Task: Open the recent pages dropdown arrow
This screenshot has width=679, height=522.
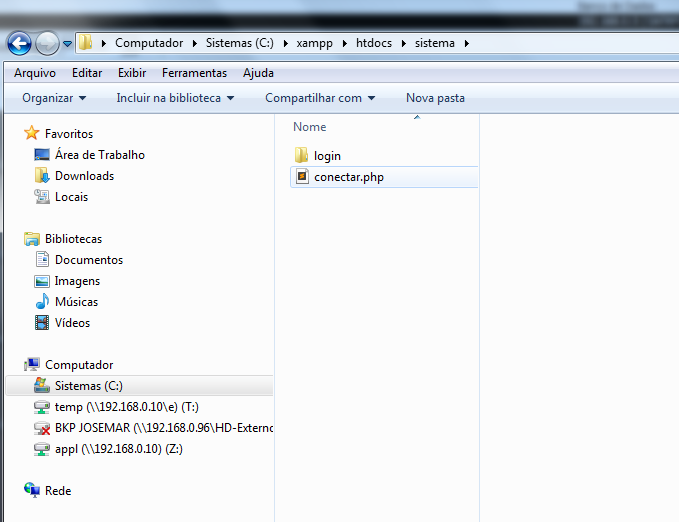Action: tap(68, 43)
